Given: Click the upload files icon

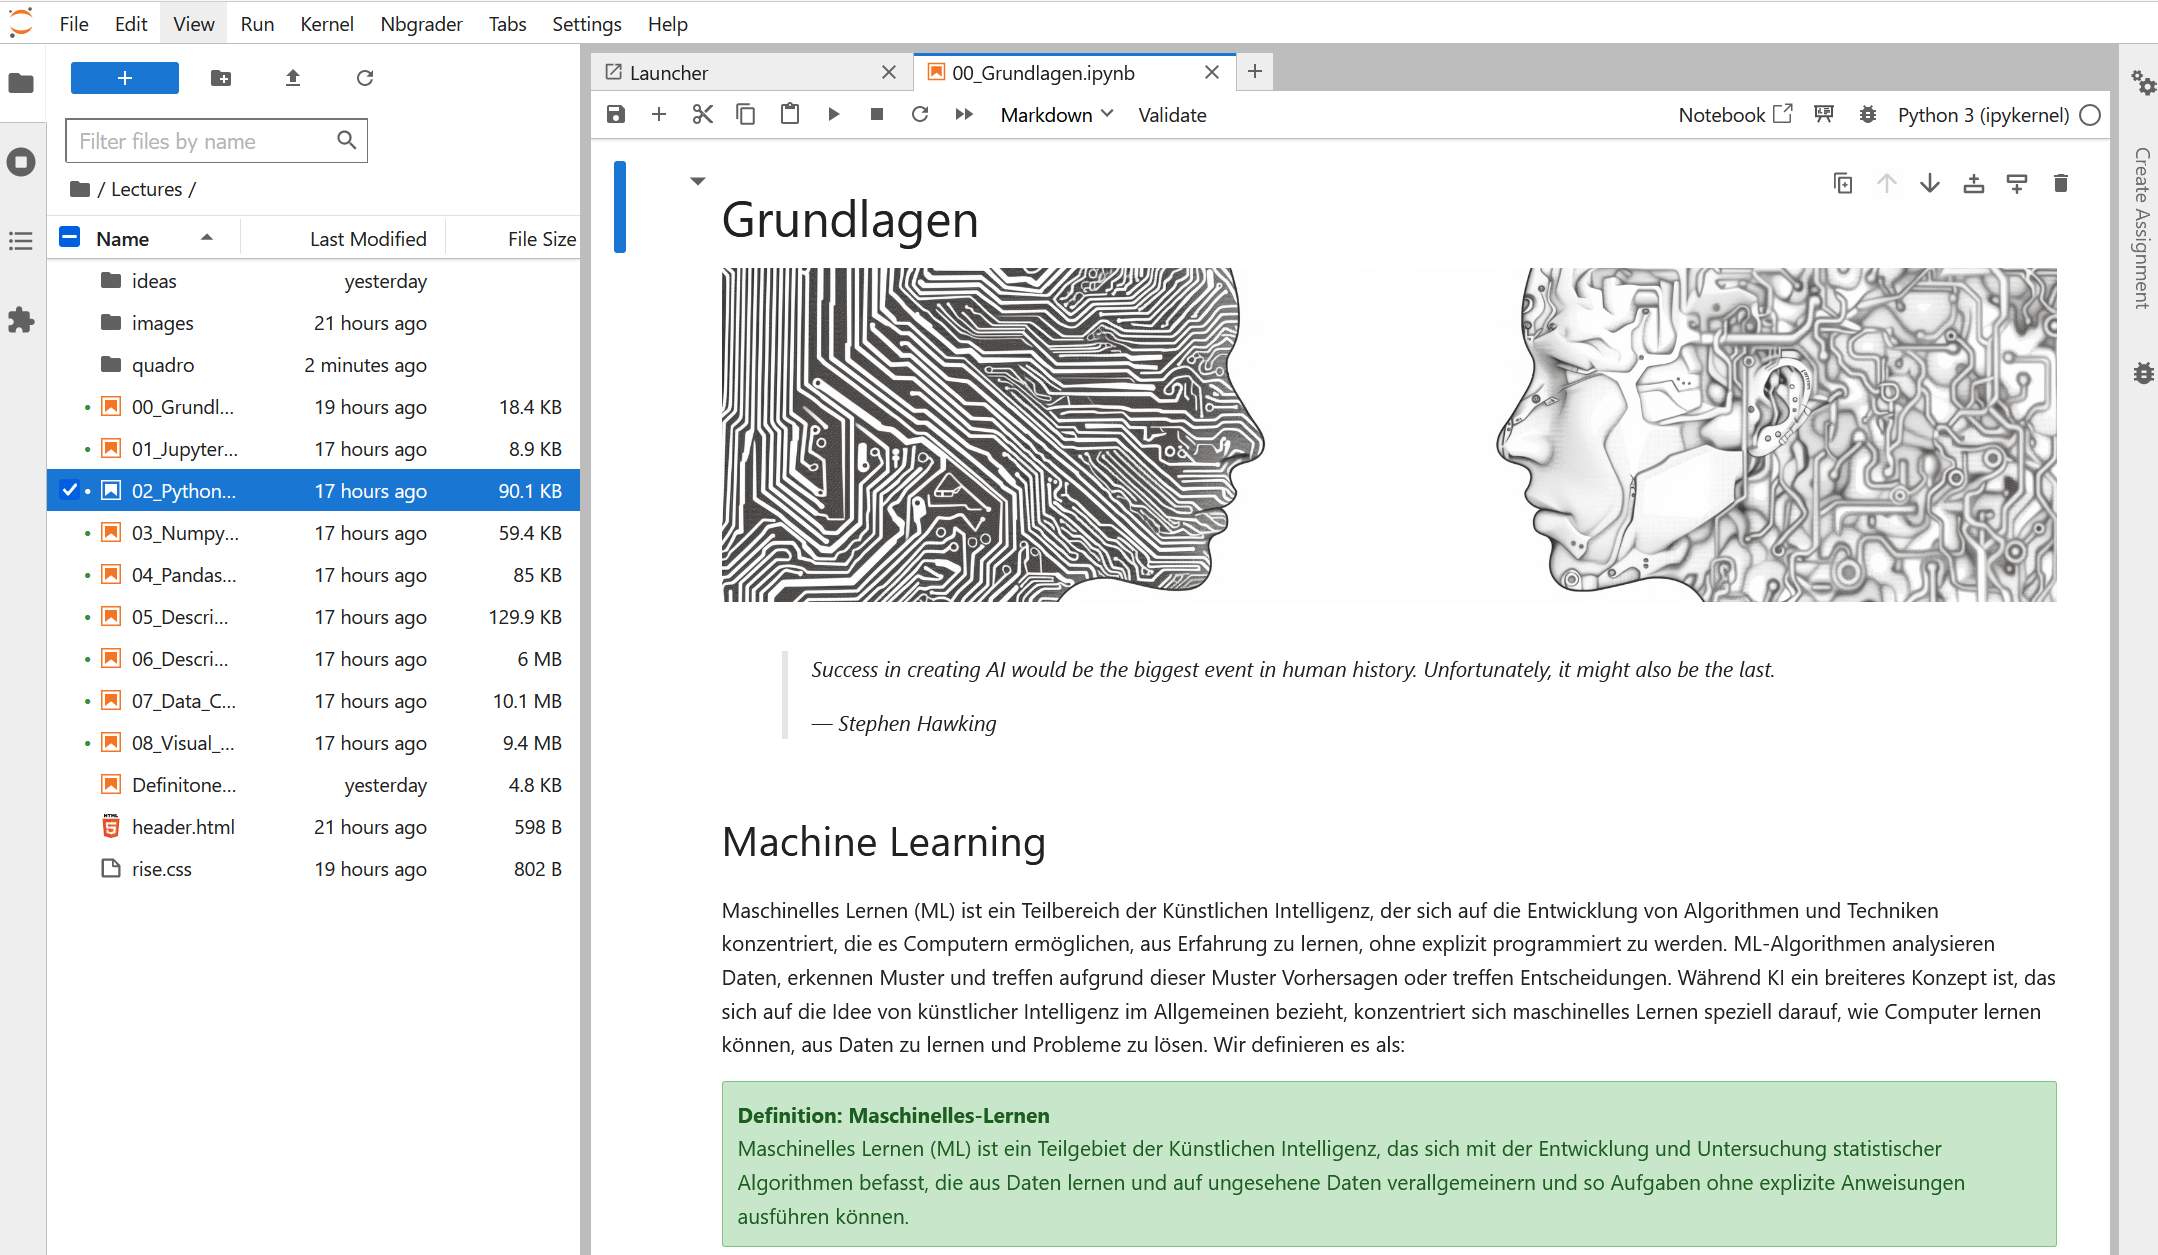Looking at the screenshot, I should (x=293, y=78).
